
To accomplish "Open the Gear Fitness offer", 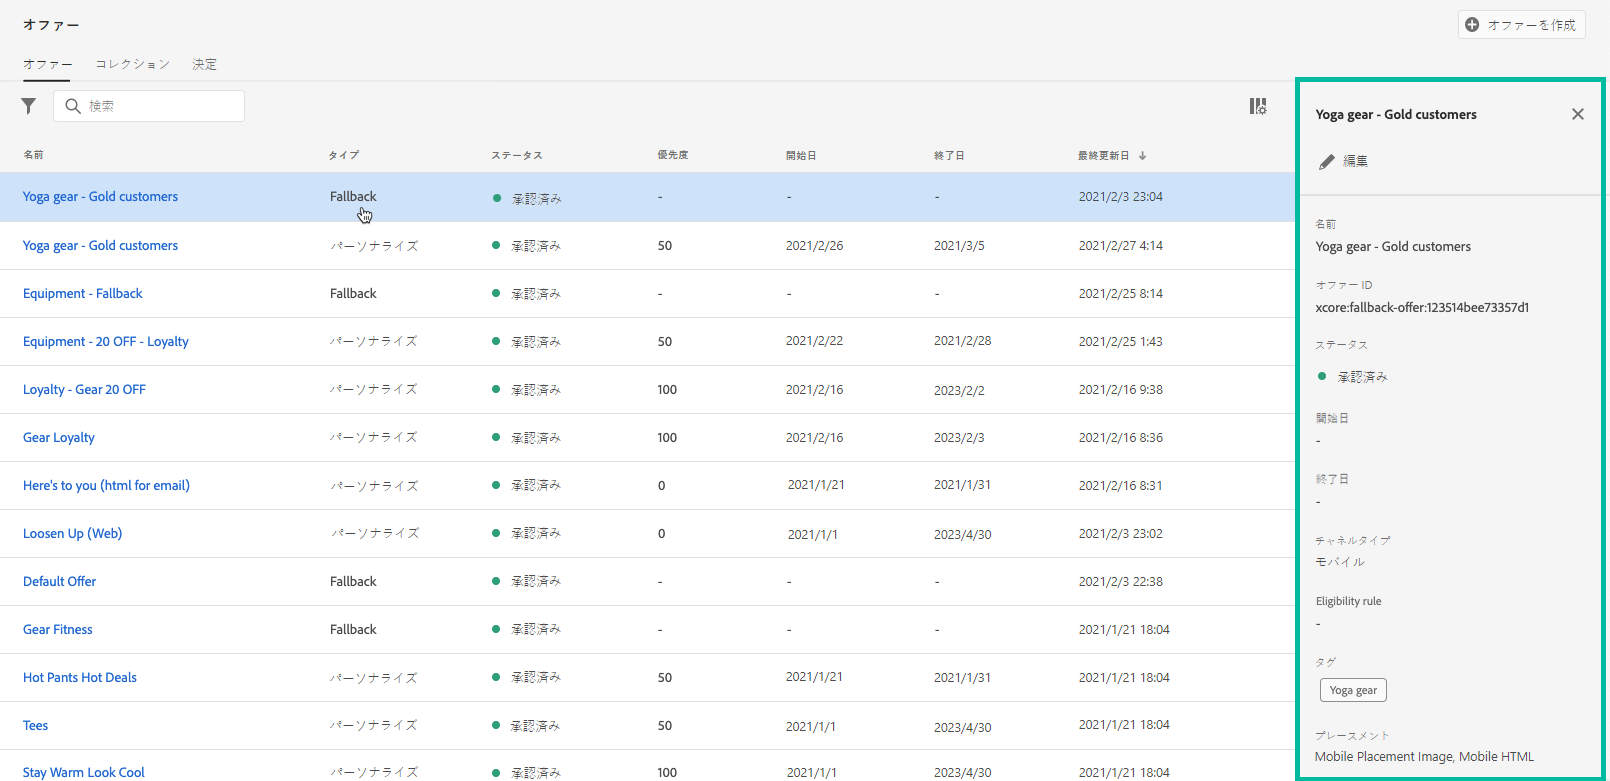I will pos(58,630).
